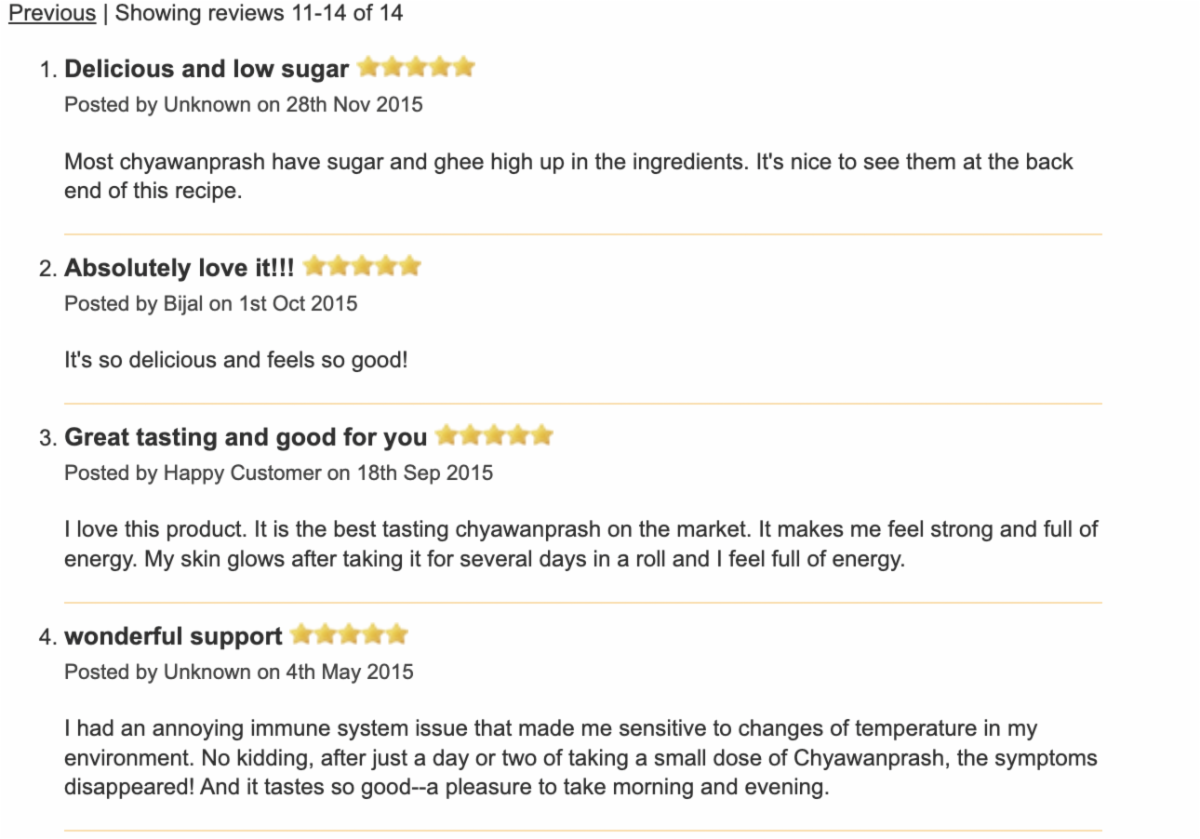Click "Showing reviews 11-14 of 14" text
The image size is (1200, 839).
tap(259, 14)
